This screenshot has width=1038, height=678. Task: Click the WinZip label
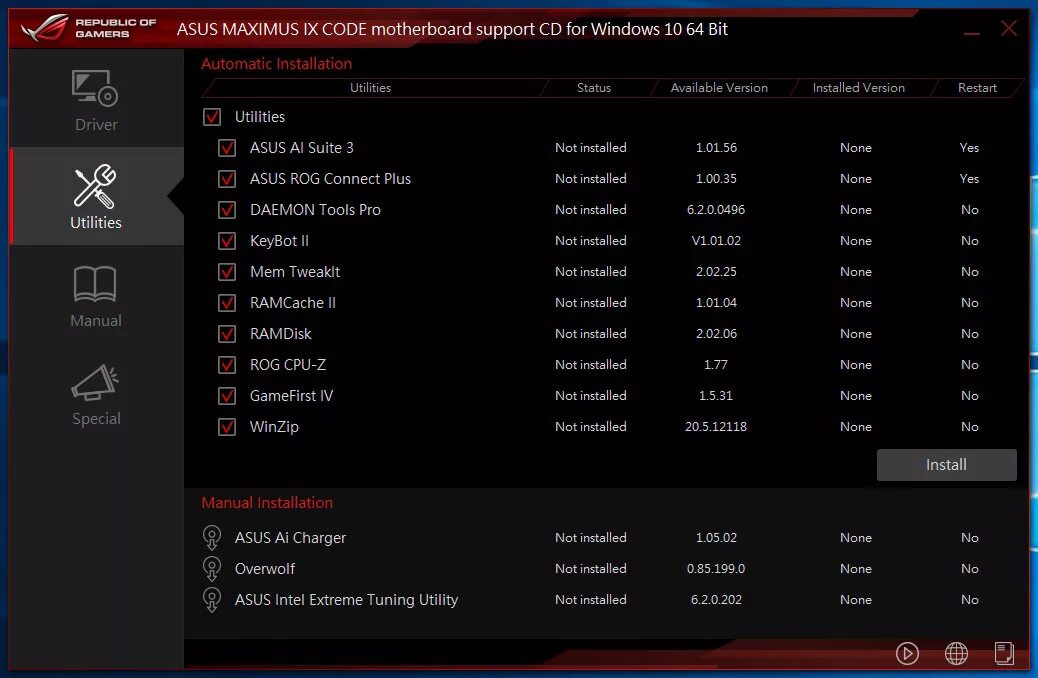[x=274, y=427]
